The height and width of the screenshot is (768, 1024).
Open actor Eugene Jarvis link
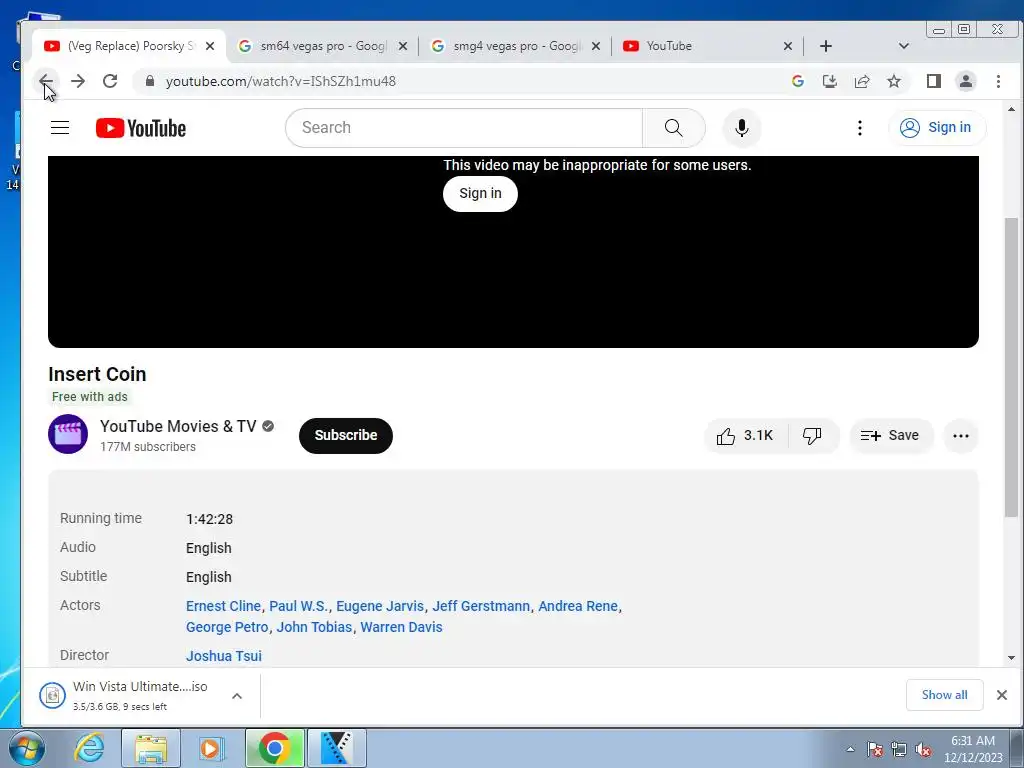tap(380, 606)
